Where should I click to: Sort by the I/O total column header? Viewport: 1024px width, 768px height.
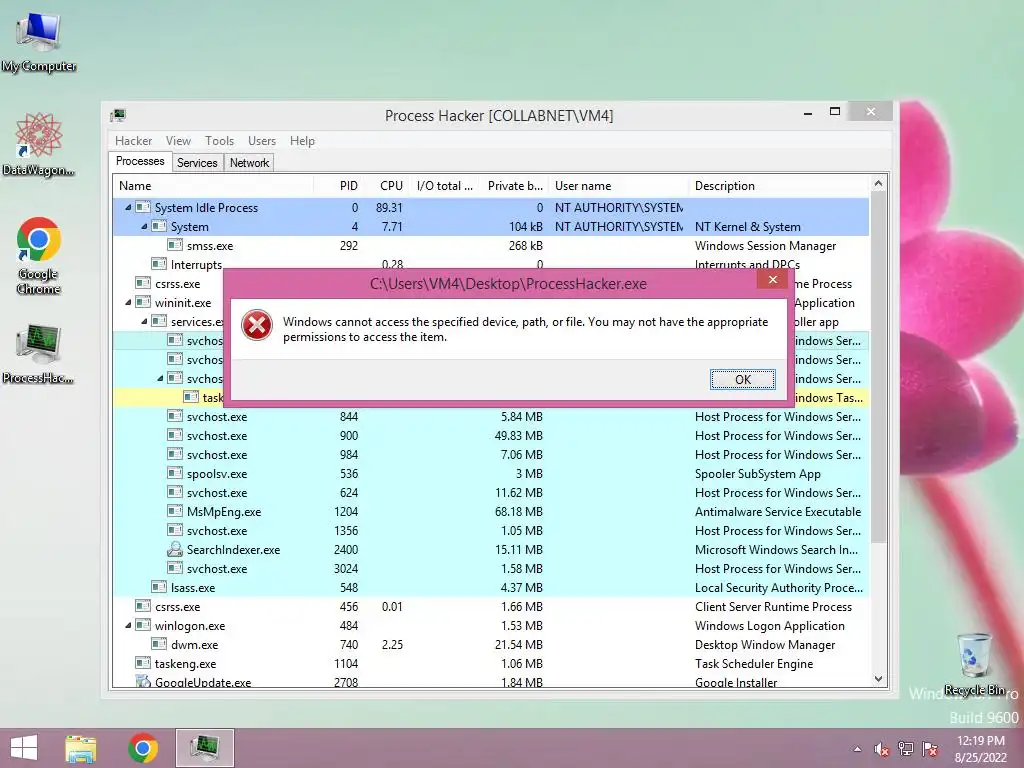point(445,185)
